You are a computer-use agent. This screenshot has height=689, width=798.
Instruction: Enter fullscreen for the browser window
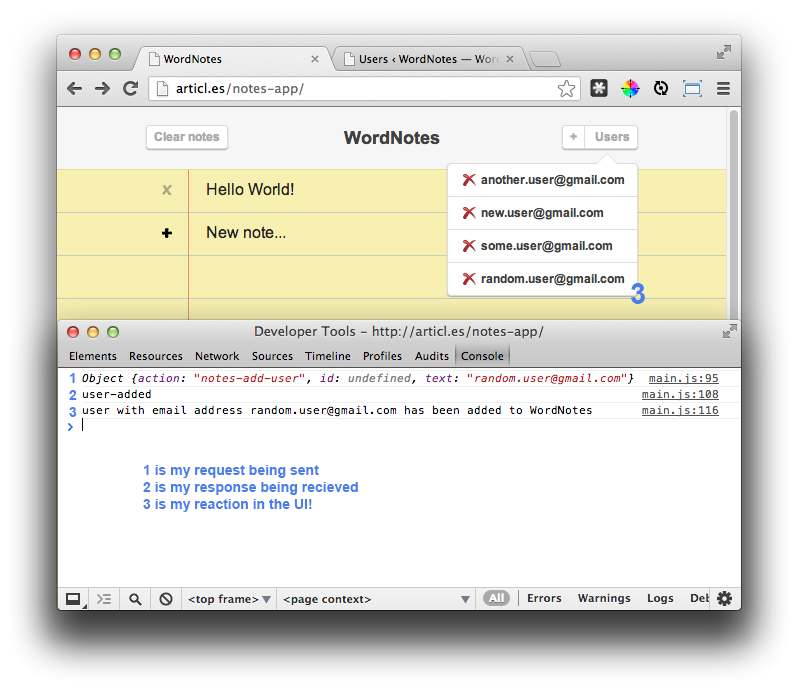click(x=724, y=52)
